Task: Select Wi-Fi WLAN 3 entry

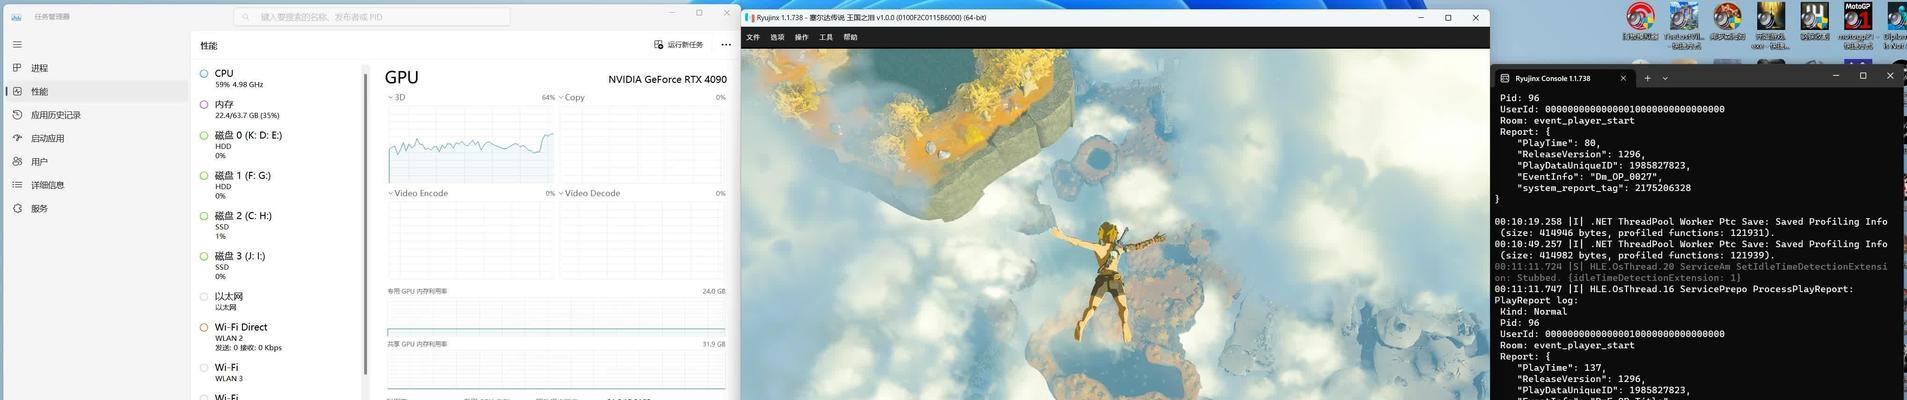Action: coord(277,372)
